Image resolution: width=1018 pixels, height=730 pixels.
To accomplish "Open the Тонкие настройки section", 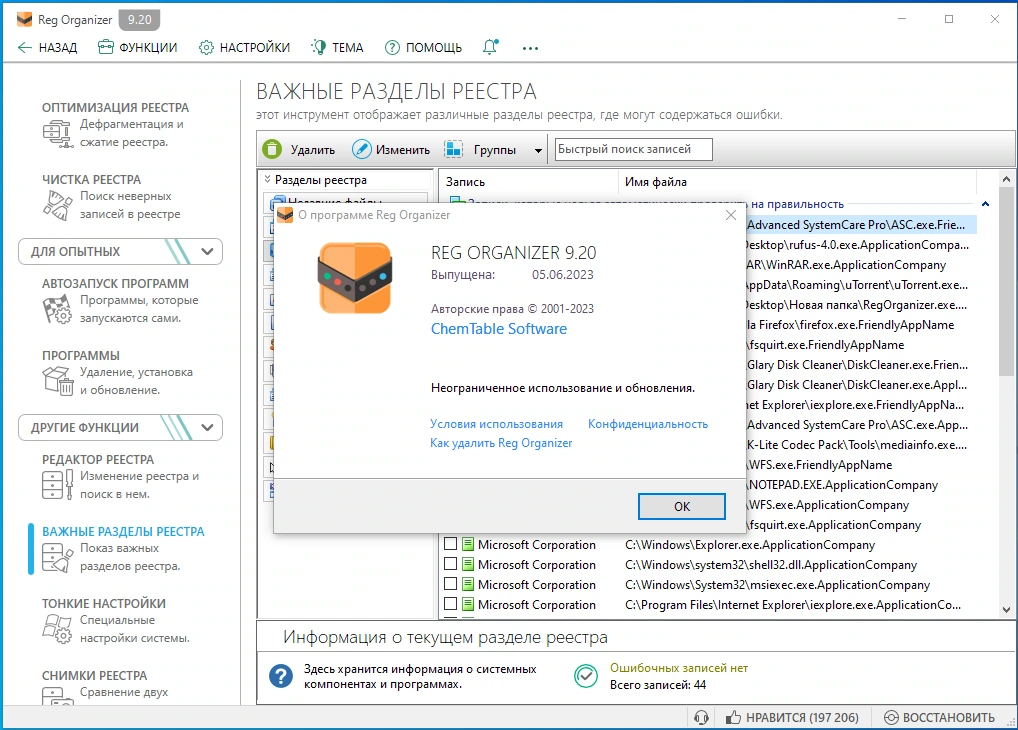I will click(x=104, y=604).
